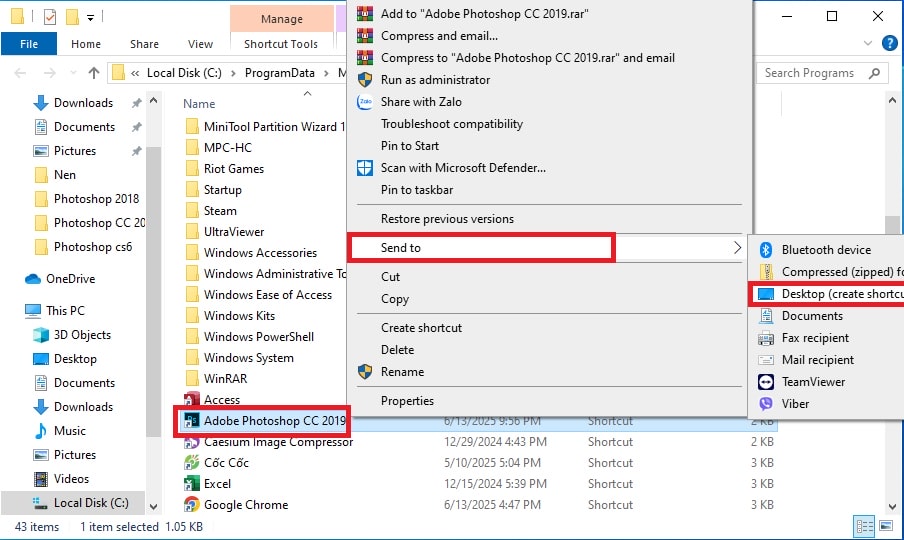Click the Google Chrome shortcut icon
Image resolution: width=904 pixels, height=540 pixels.
(191, 505)
